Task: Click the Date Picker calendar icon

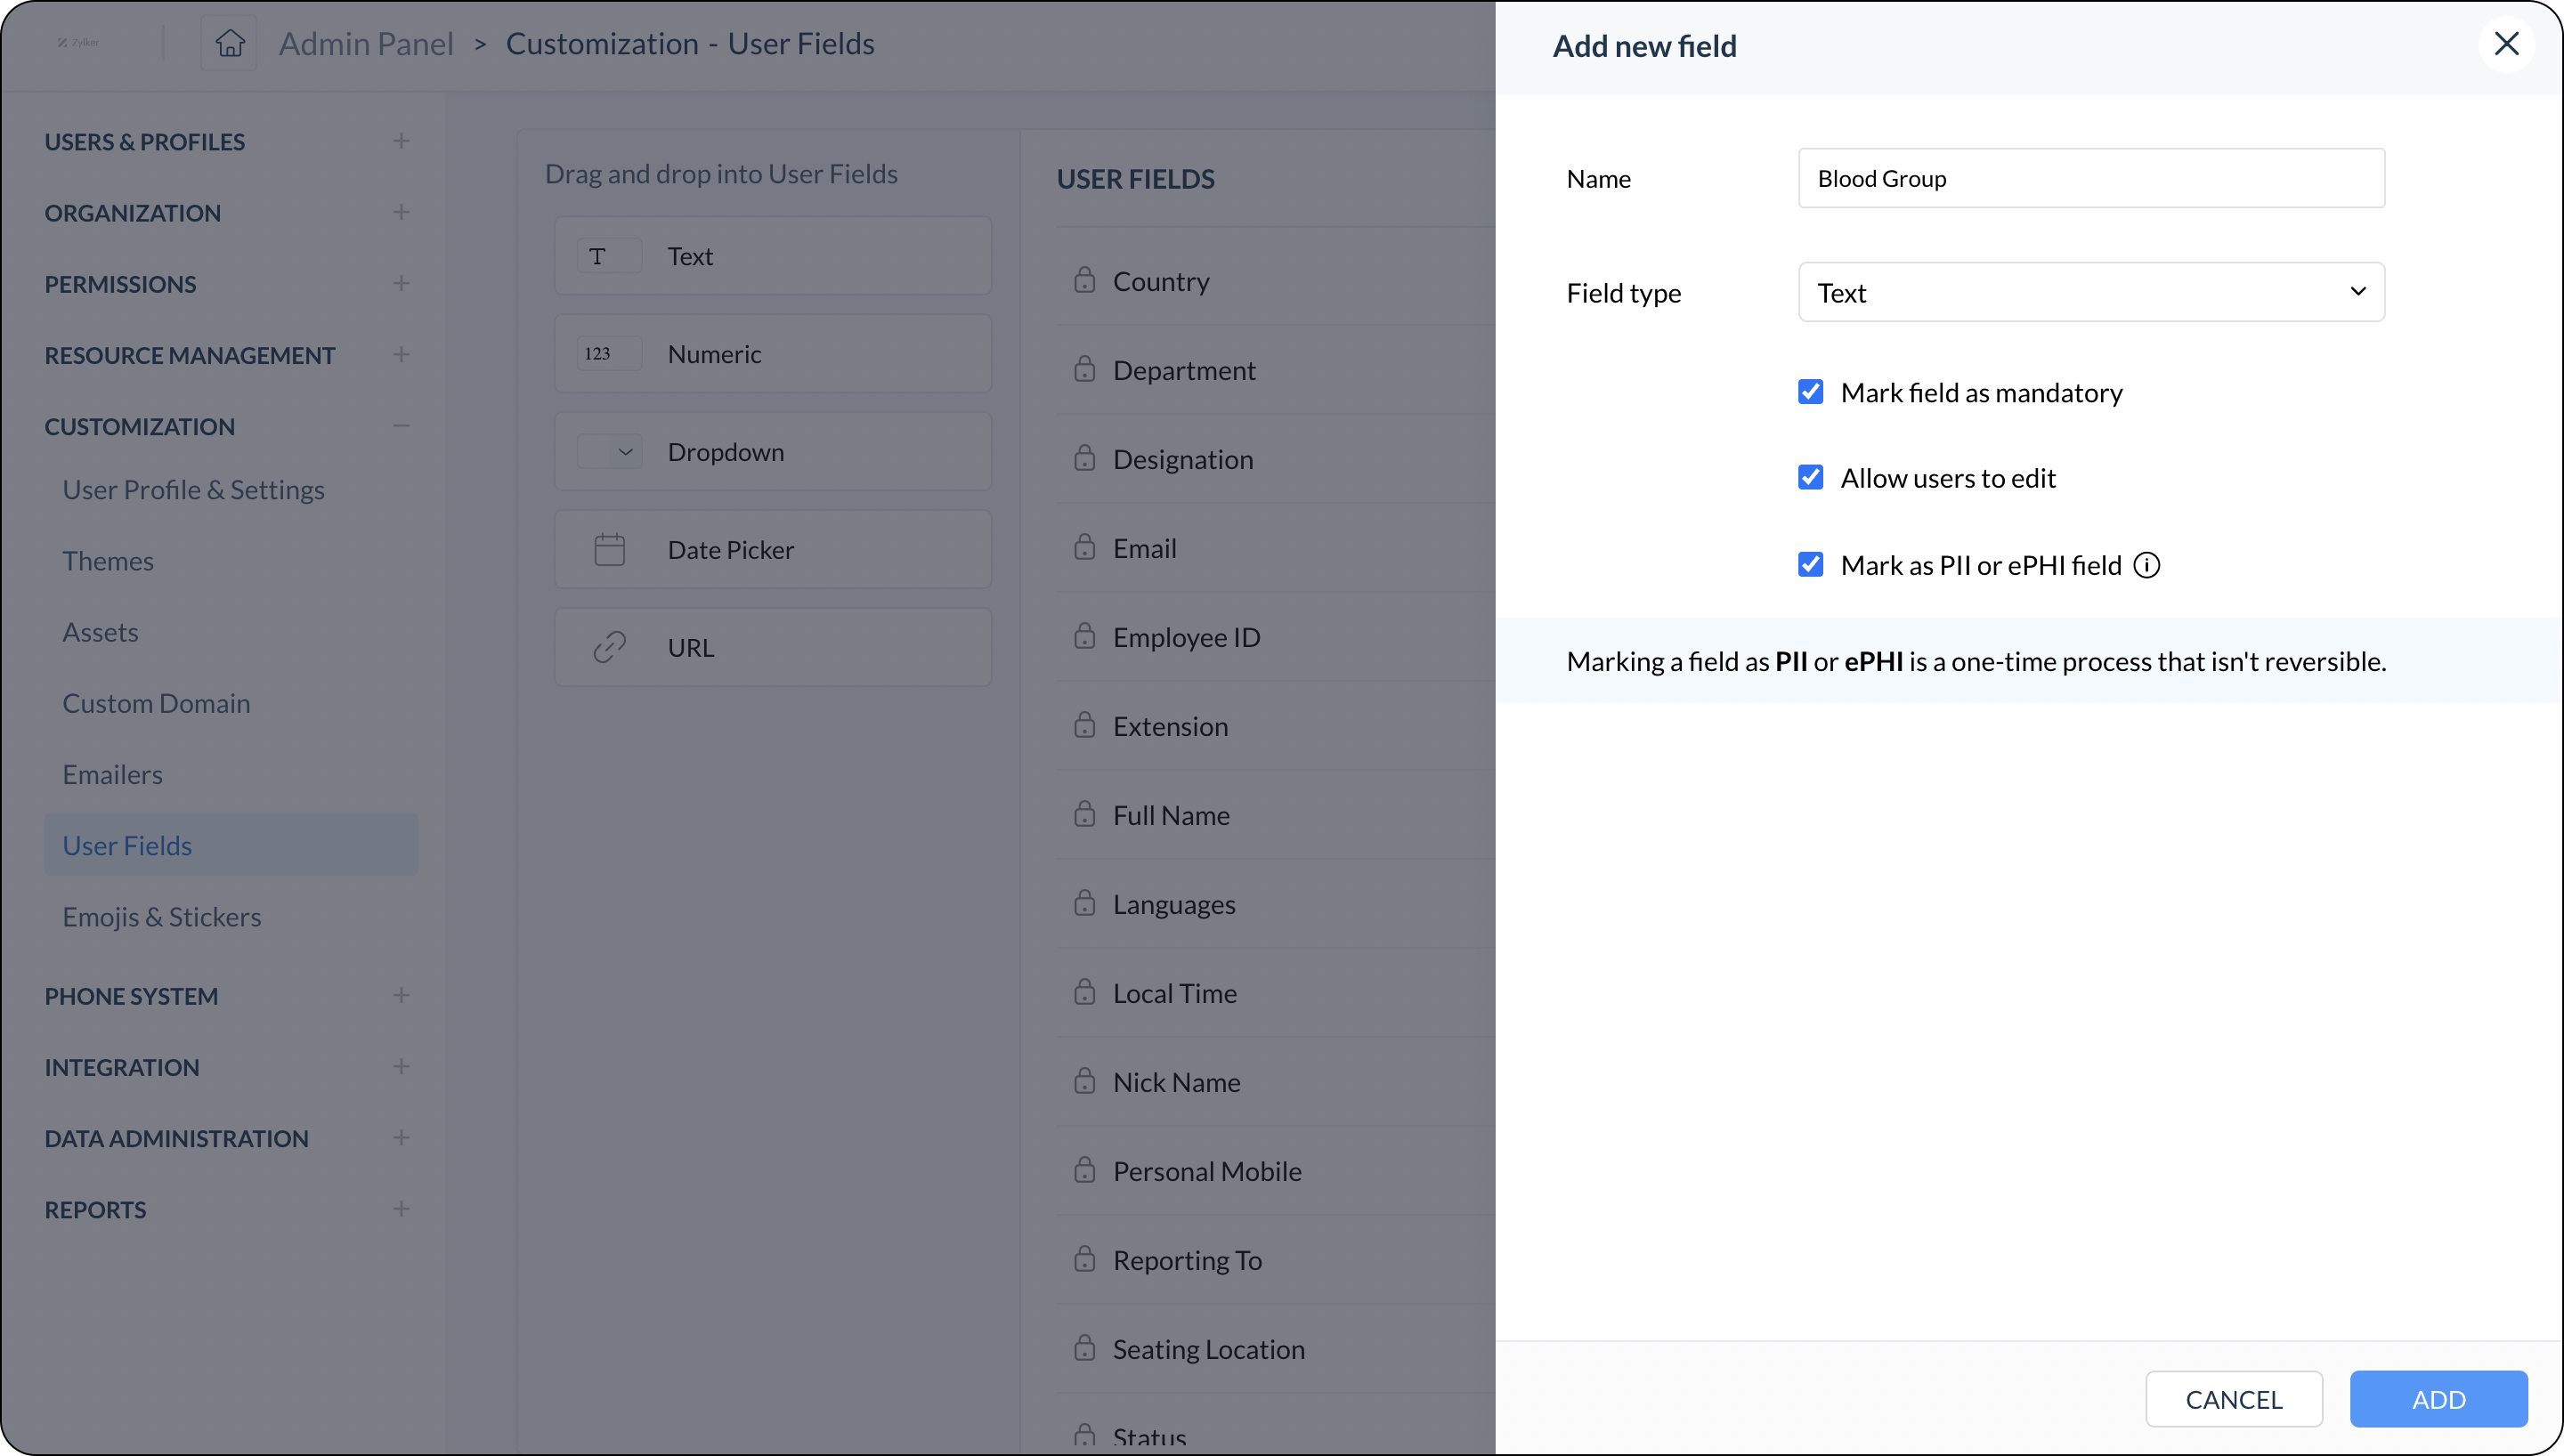Action: pyautogui.click(x=609, y=548)
